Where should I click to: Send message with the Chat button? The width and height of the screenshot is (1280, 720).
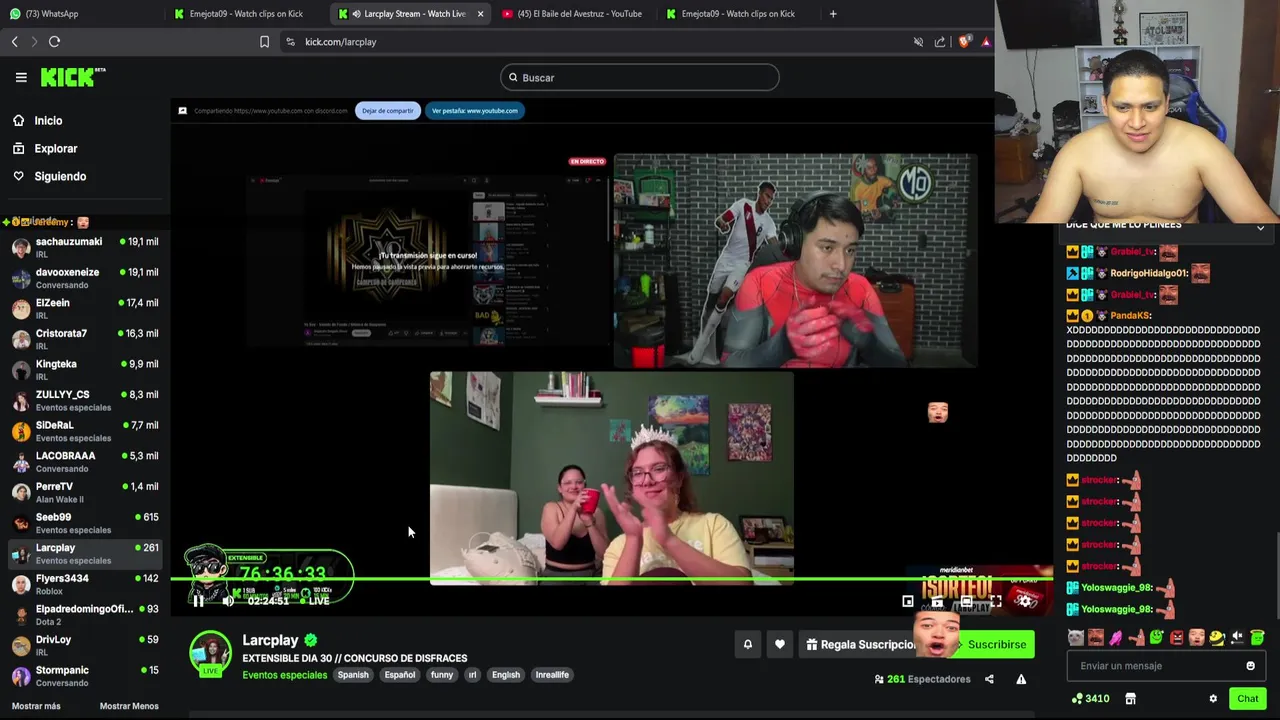[x=1248, y=699]
